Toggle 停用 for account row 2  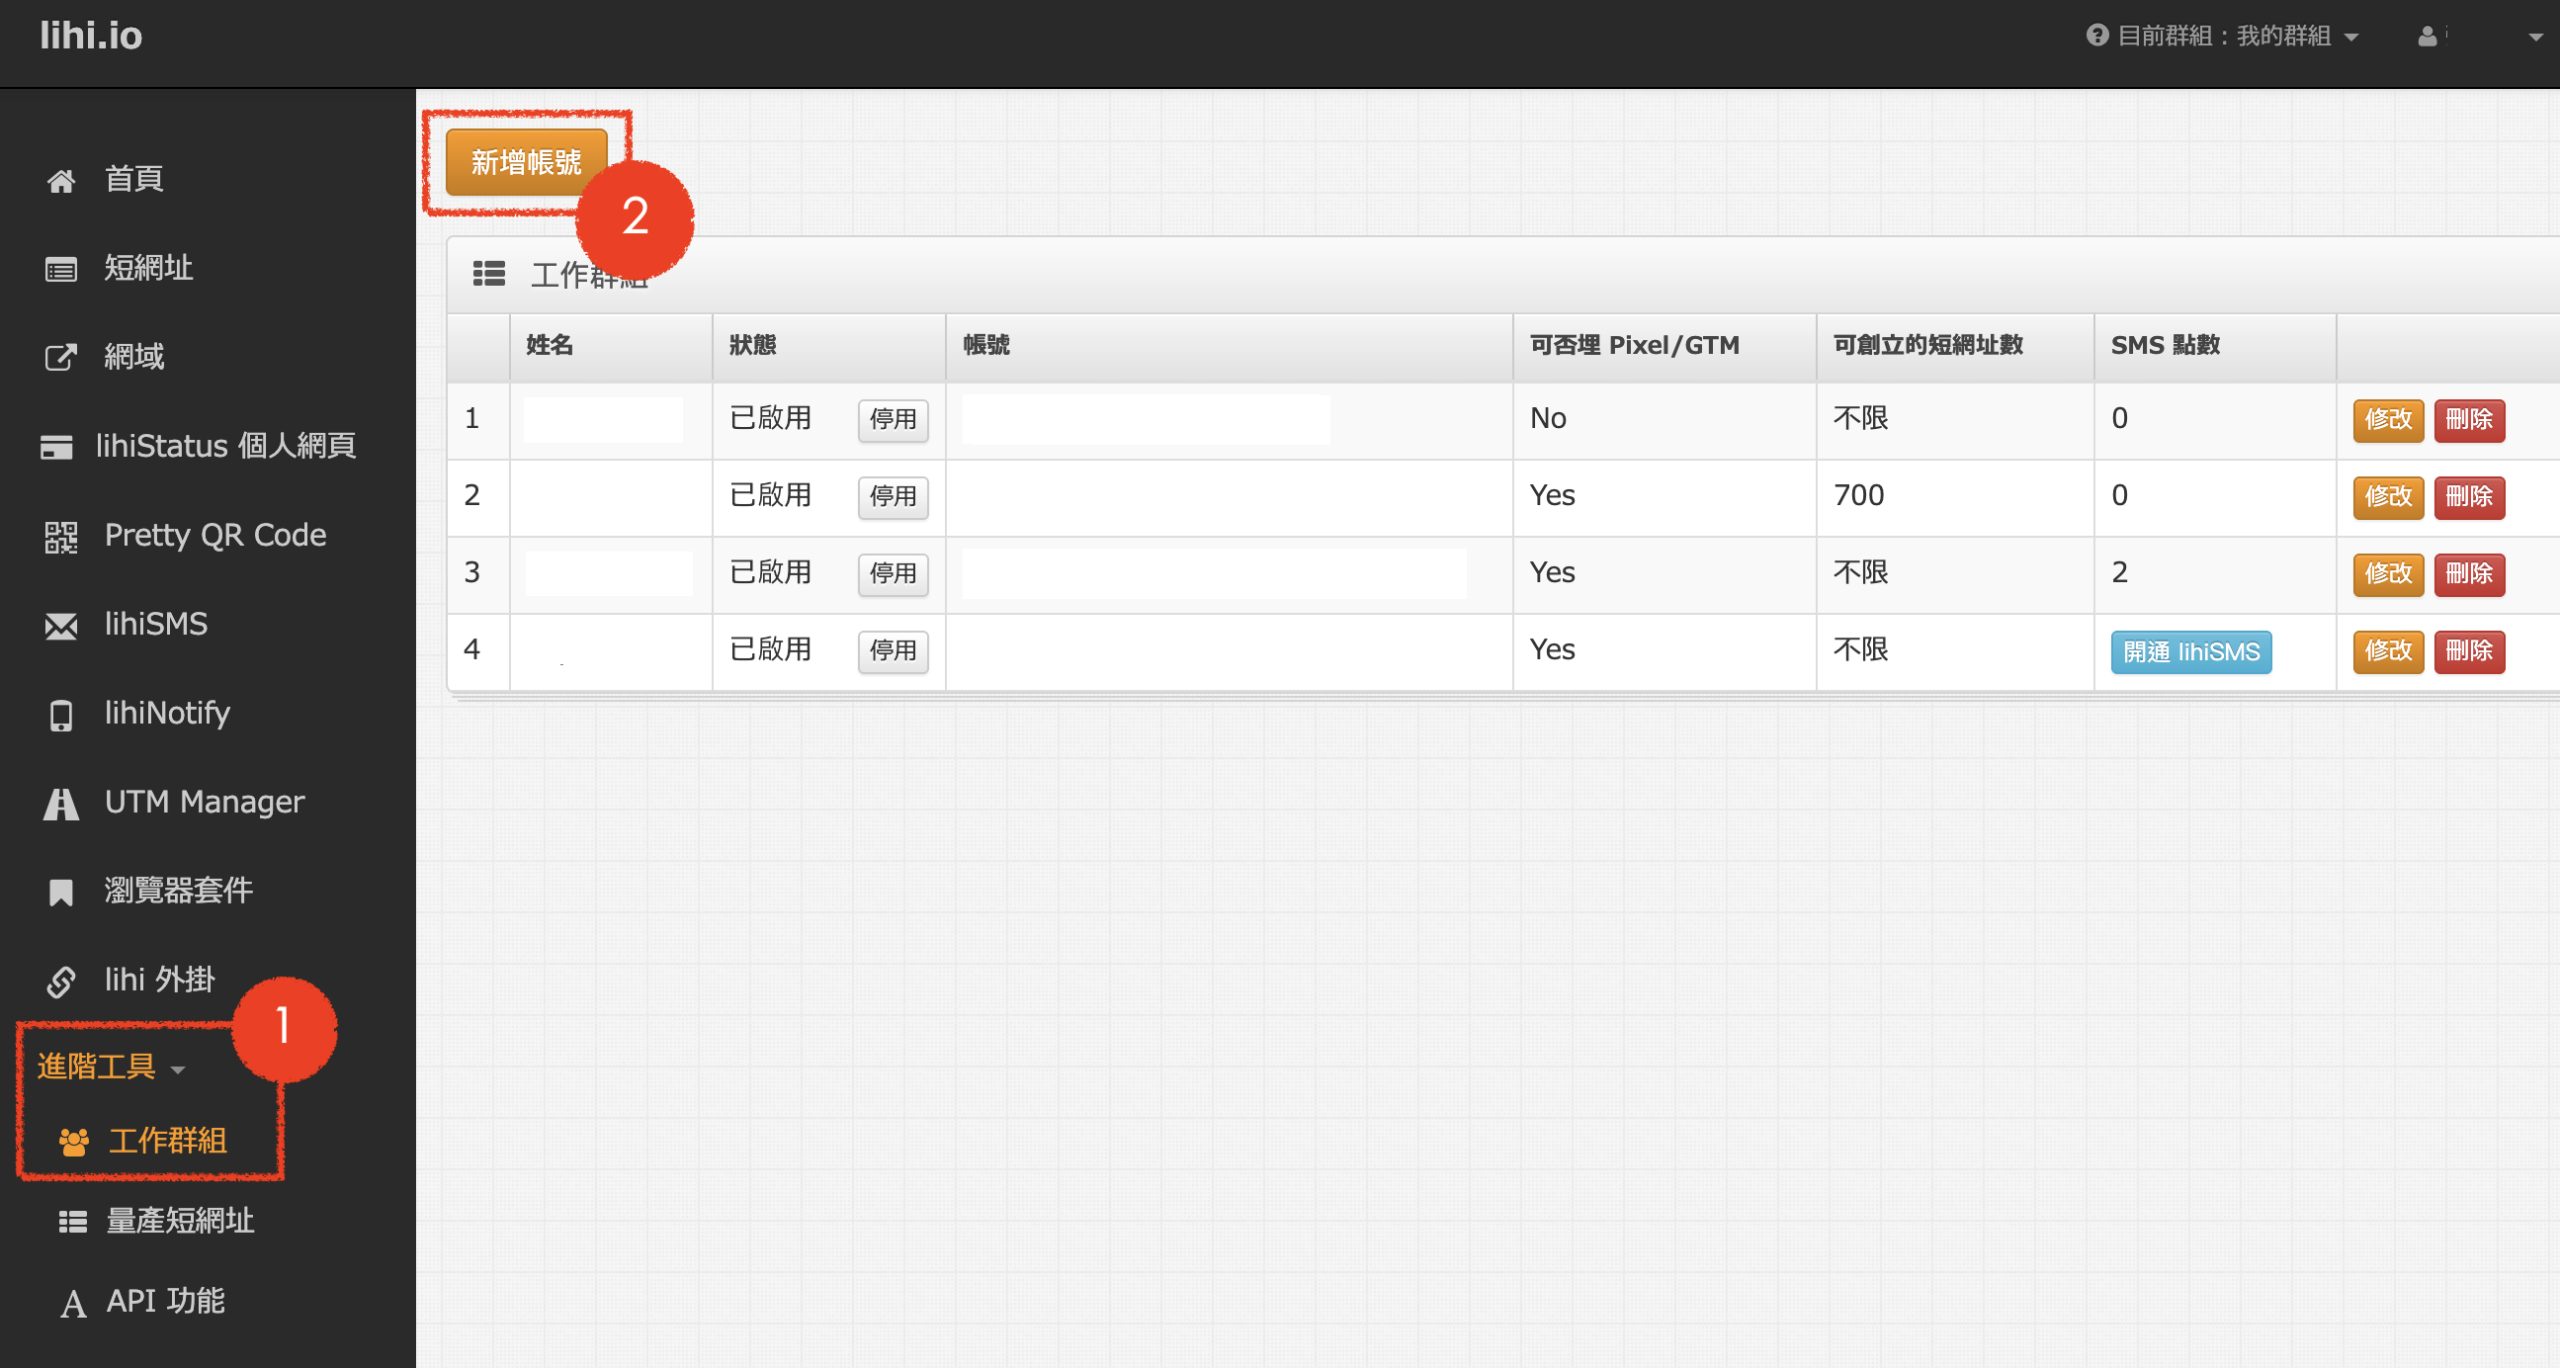pos(892,496)
